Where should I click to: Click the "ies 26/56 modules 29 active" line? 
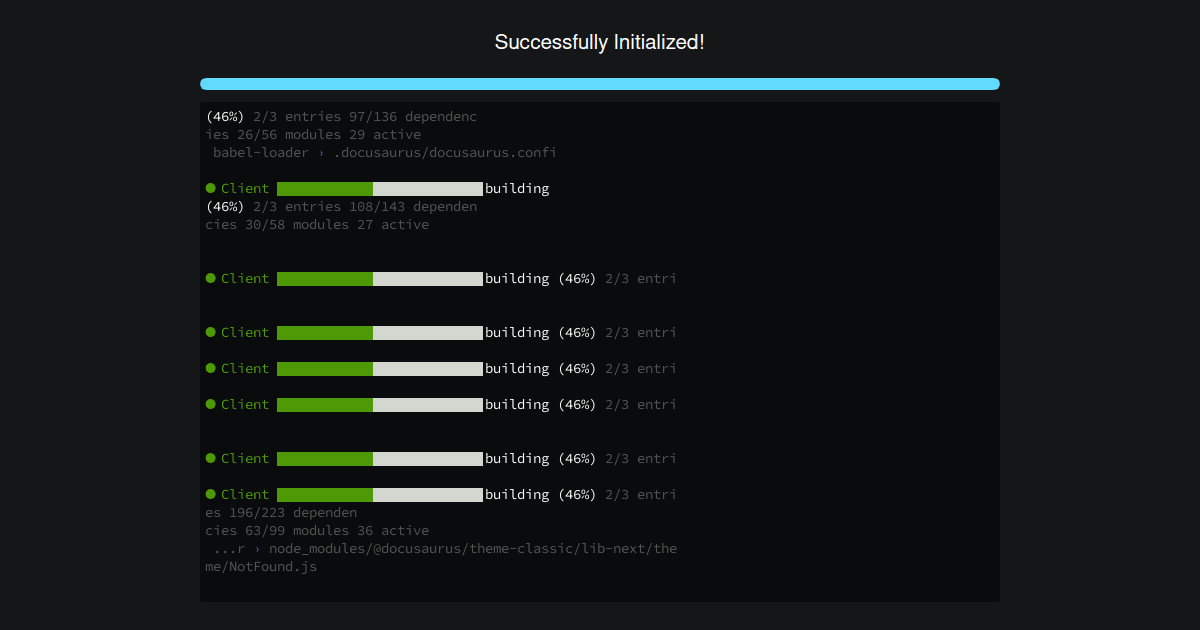[313, 135]
